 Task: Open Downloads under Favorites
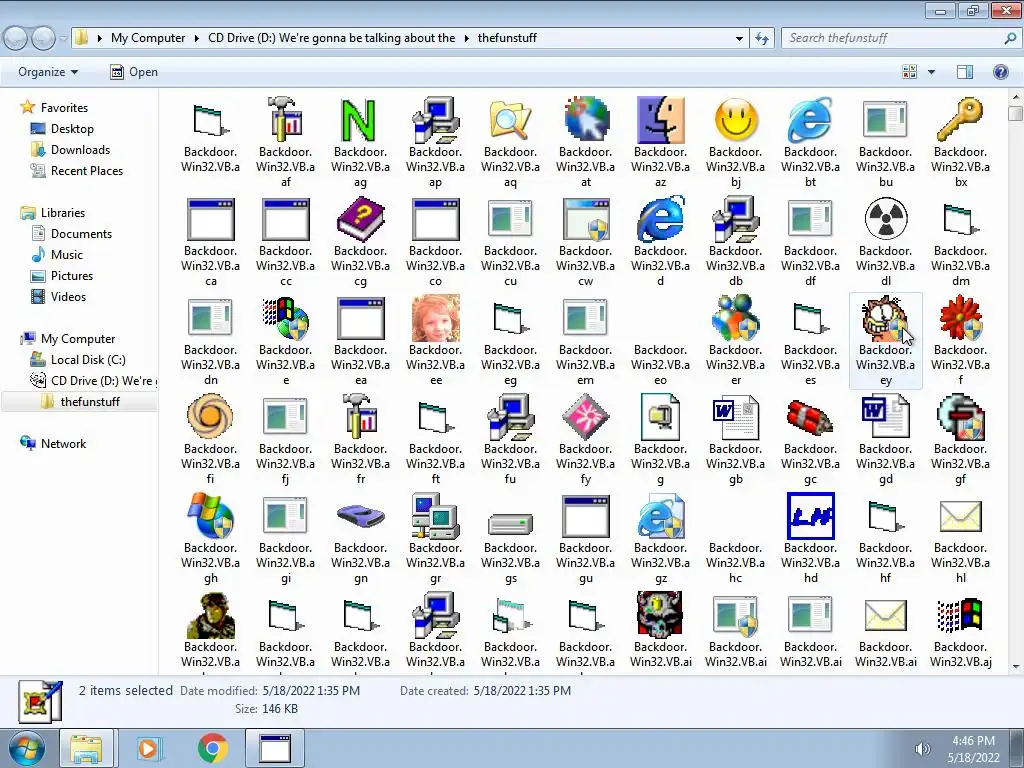(80, 150)
